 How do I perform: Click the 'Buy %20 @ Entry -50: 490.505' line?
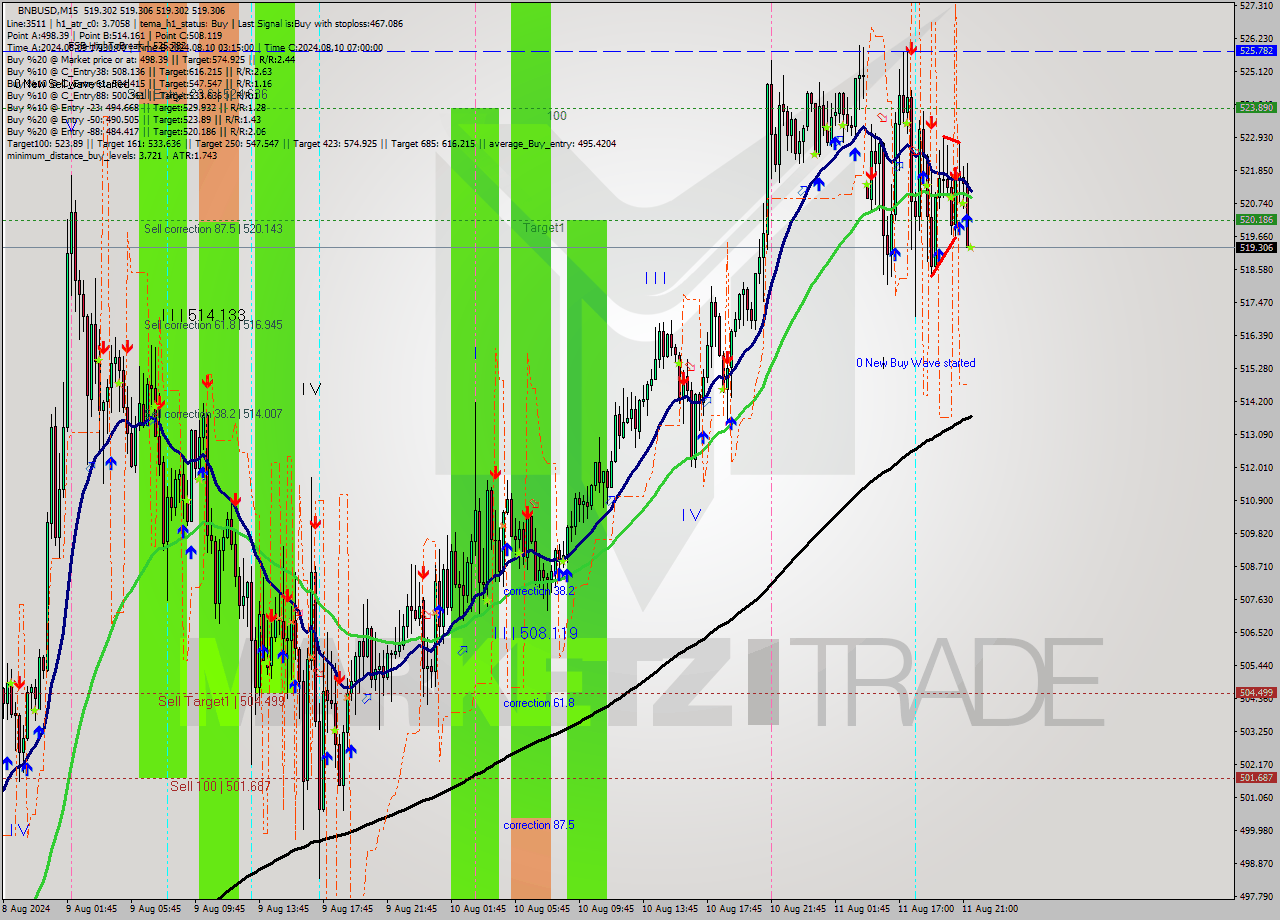[135, 119]
